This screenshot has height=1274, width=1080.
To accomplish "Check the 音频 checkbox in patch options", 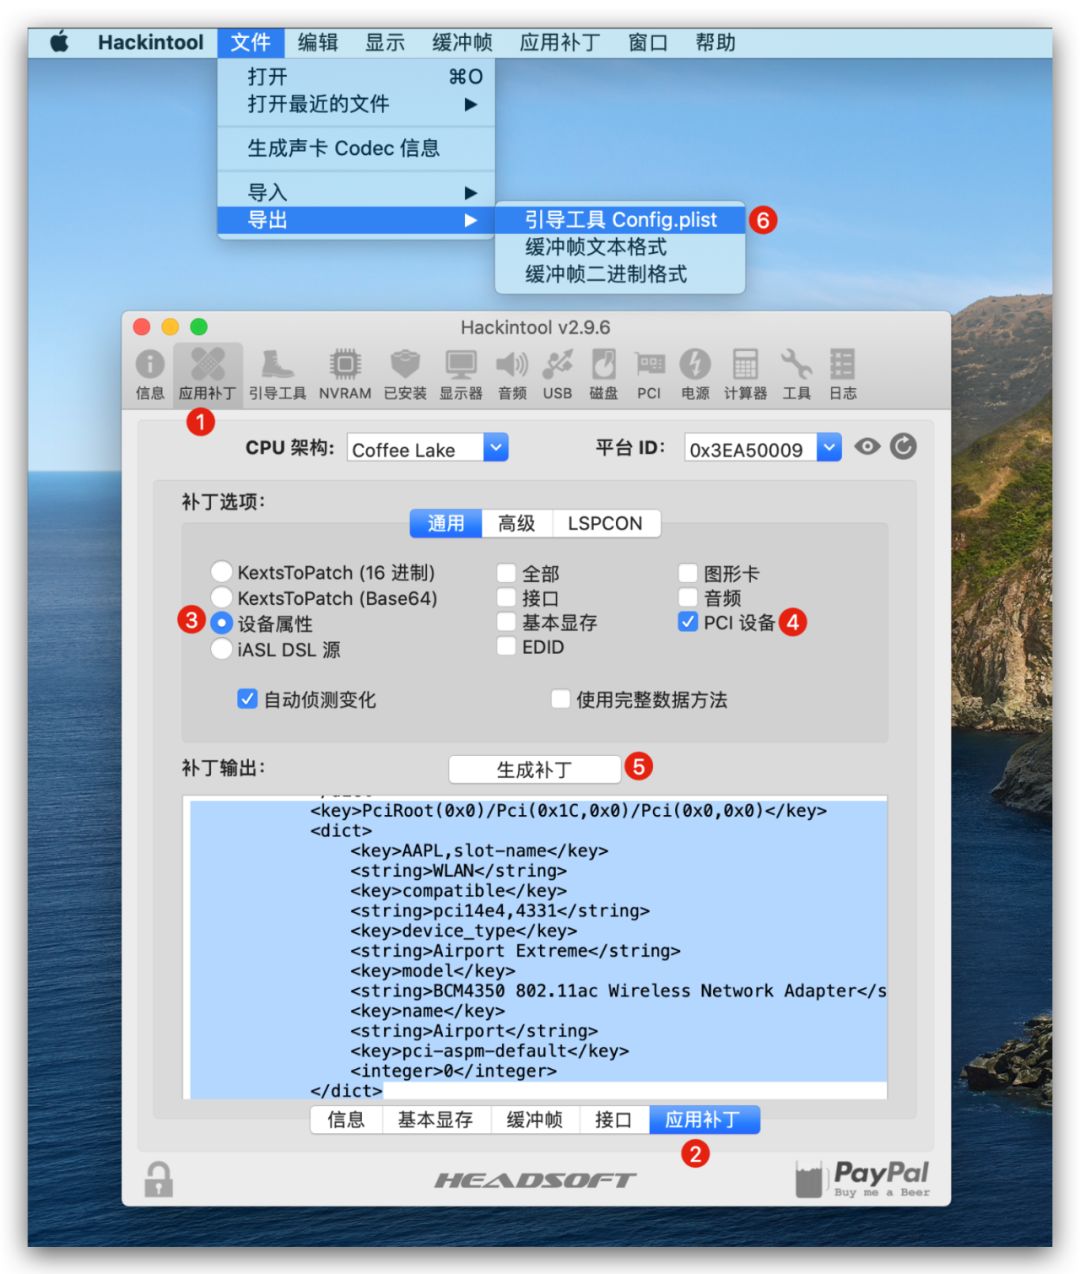I will pyautogui.click(x=688, y=597).
